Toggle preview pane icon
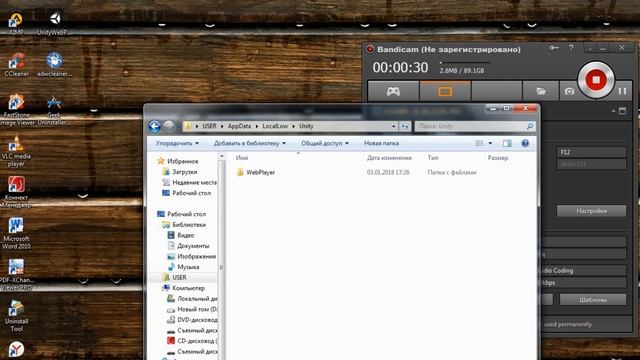Viewport: 640px width, 360px height. (507, 143)
